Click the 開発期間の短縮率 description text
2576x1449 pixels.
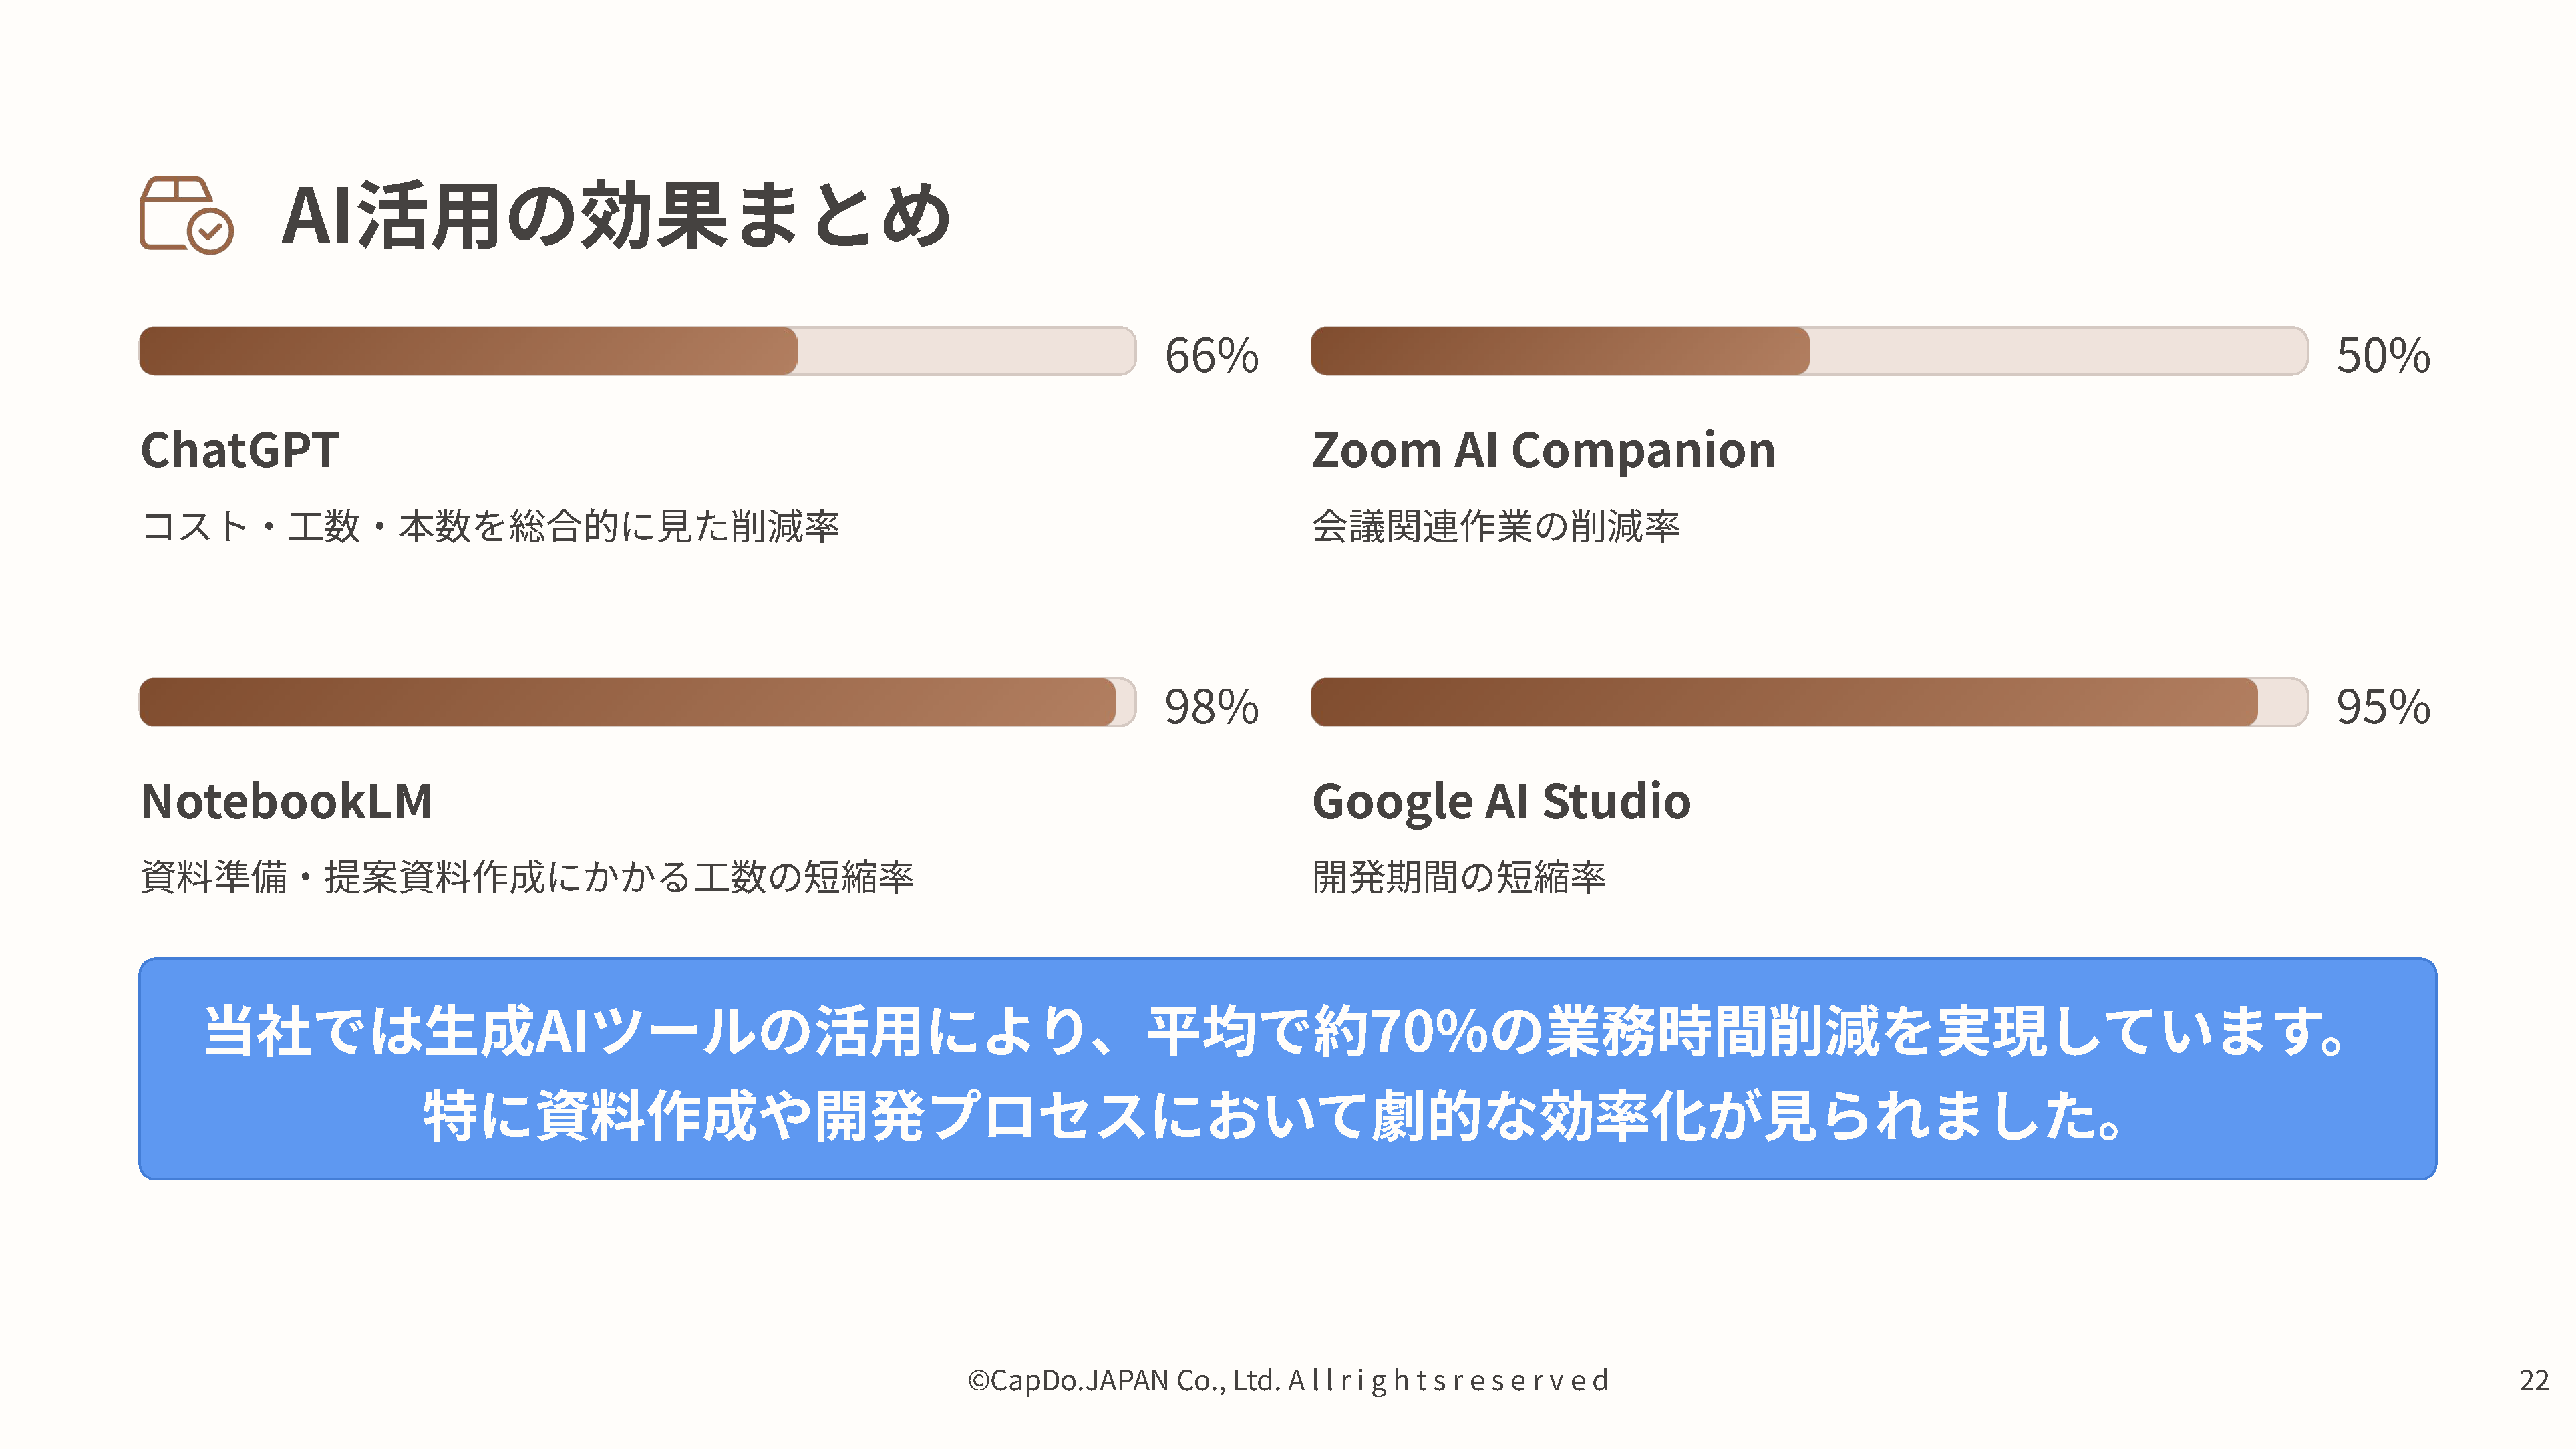[x=1458, y=877]
